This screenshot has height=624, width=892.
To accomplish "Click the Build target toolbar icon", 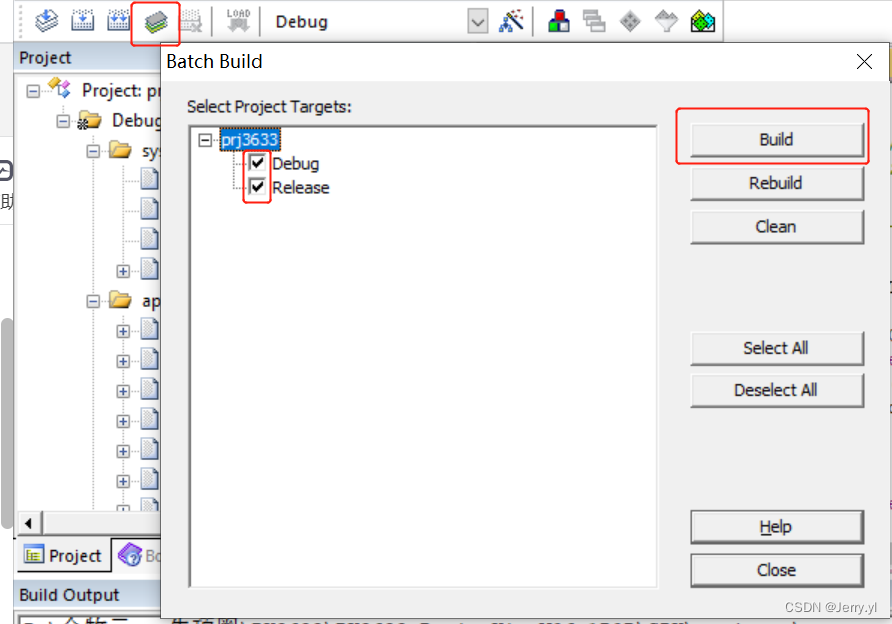I will (x=82, y=21).
